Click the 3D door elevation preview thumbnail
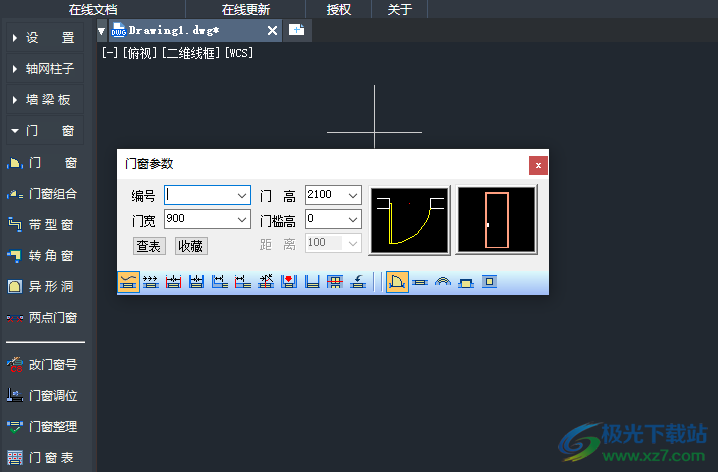The width and height of the screenshot is (718, 472). tap(496, 220)
